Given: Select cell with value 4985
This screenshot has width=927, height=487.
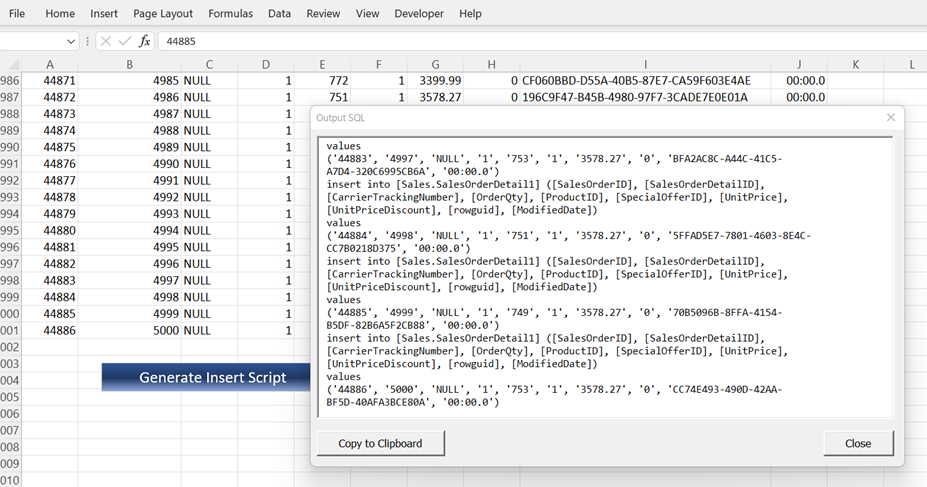Looking at the screenshot, I should 129,80.
